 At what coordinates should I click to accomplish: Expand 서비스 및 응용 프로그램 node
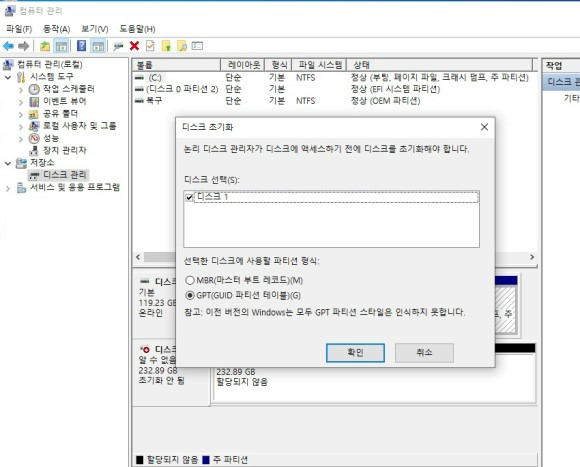point(8,188)
